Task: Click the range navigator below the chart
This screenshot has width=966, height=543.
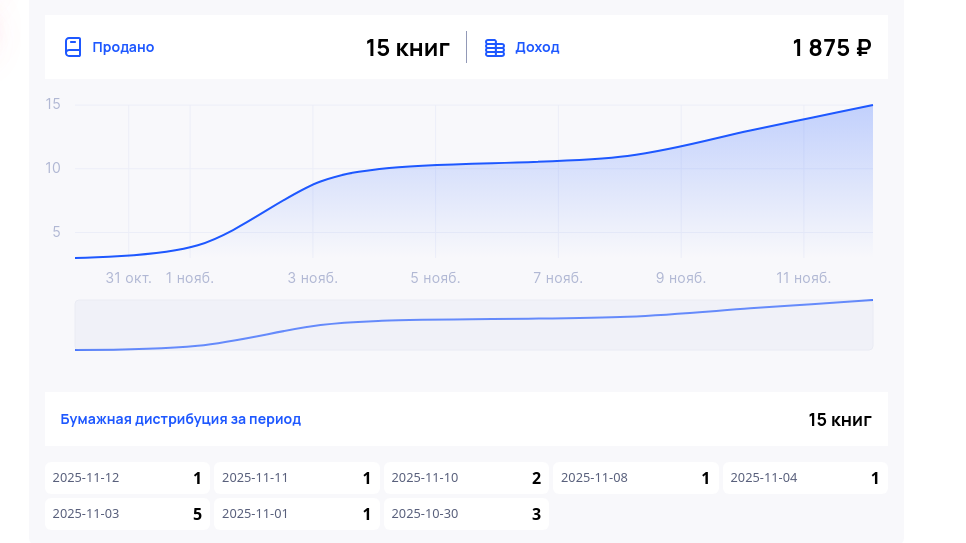Action: (473, 325)
